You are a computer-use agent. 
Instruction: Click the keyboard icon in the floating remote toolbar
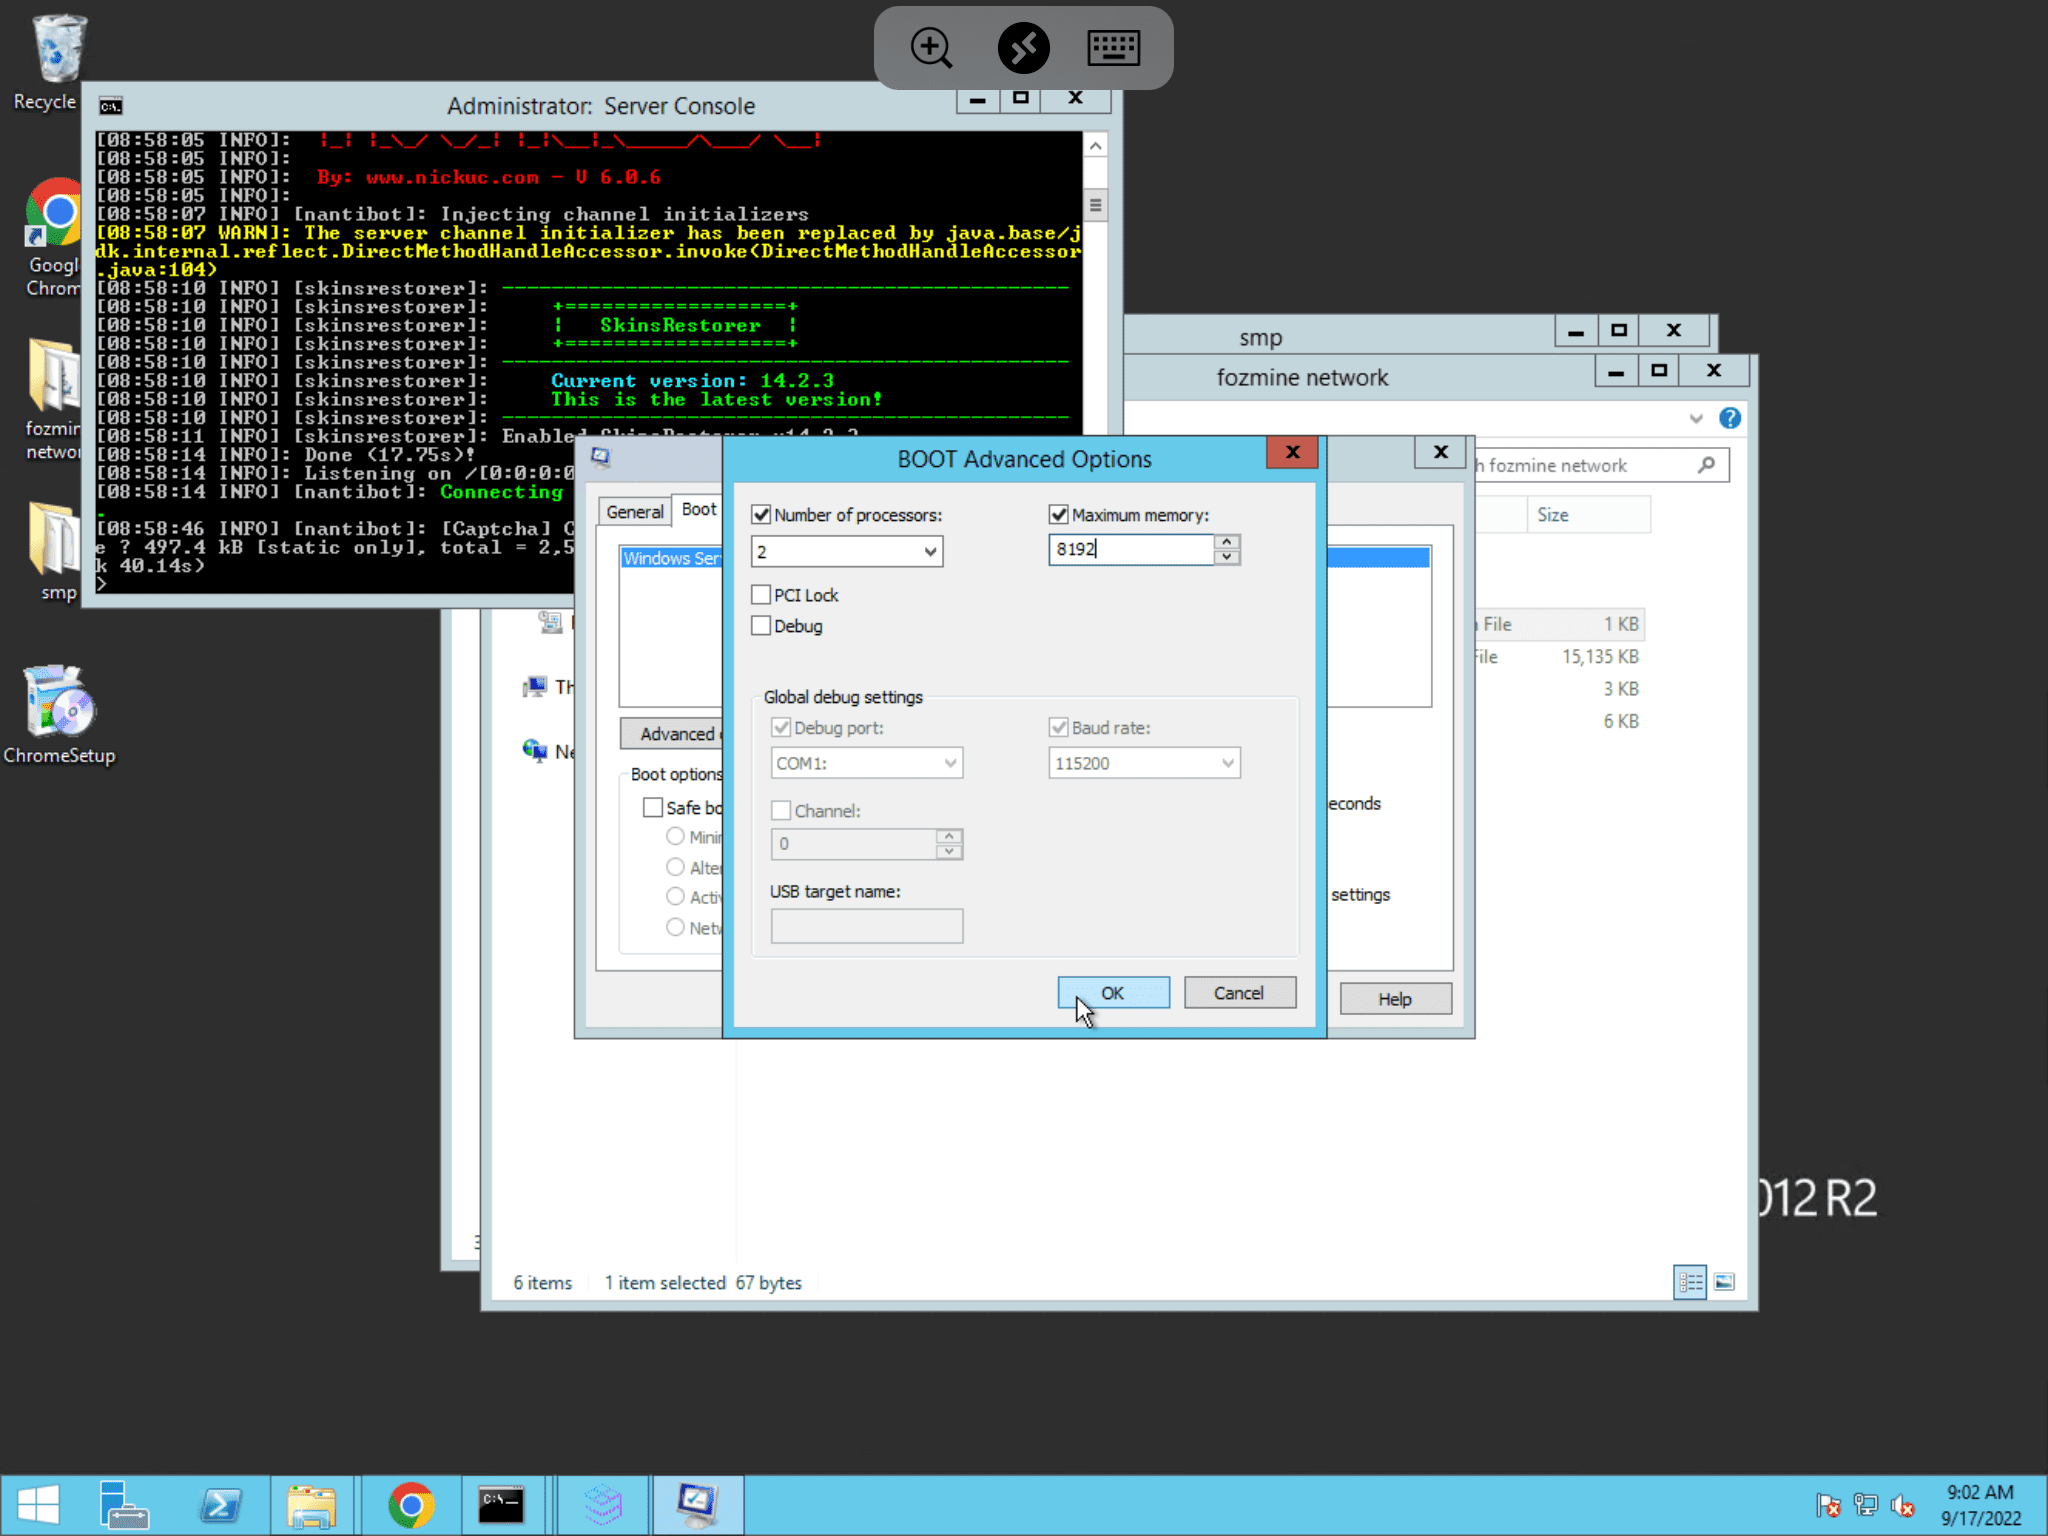(x=1114, y=47)
